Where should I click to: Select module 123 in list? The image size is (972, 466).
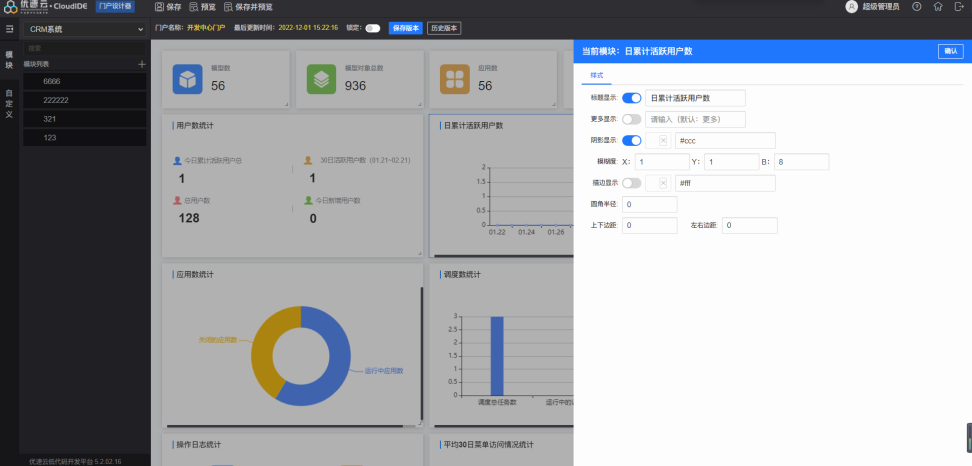click(85, 138)
